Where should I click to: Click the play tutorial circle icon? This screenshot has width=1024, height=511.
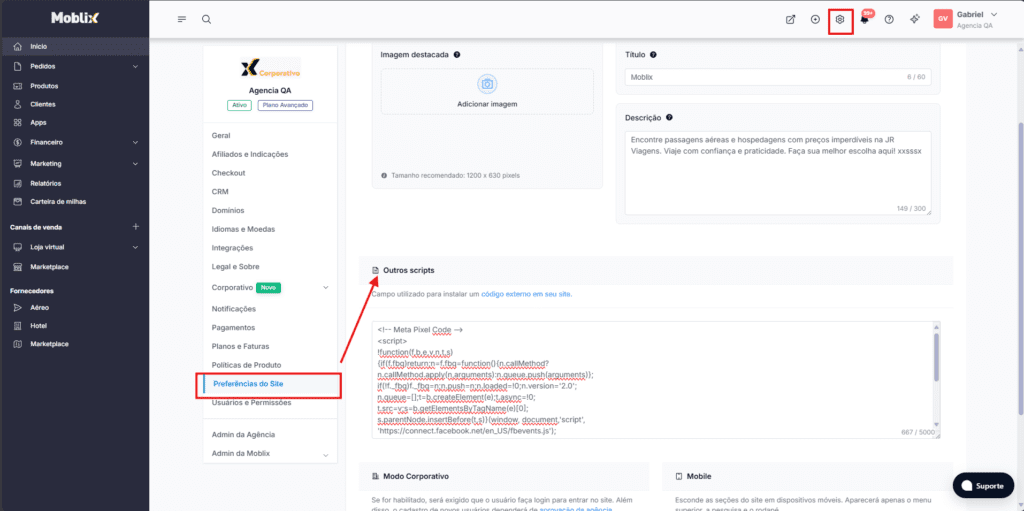coord(815,19)
